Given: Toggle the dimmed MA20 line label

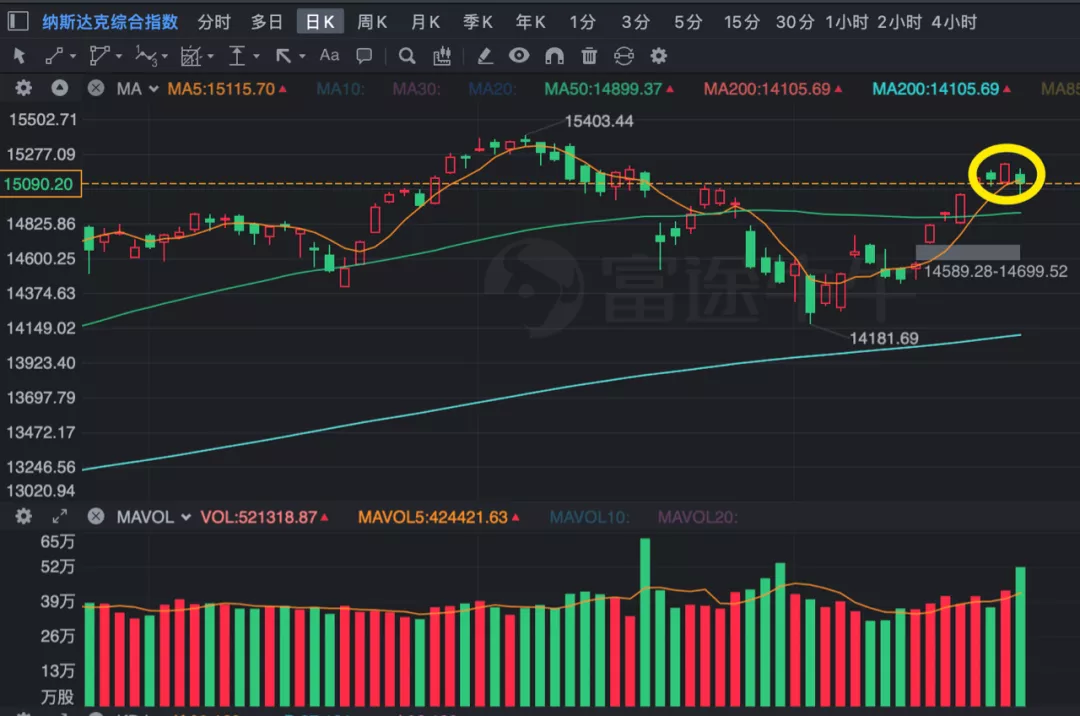Looking at the screenshot, I should (492, 89).
